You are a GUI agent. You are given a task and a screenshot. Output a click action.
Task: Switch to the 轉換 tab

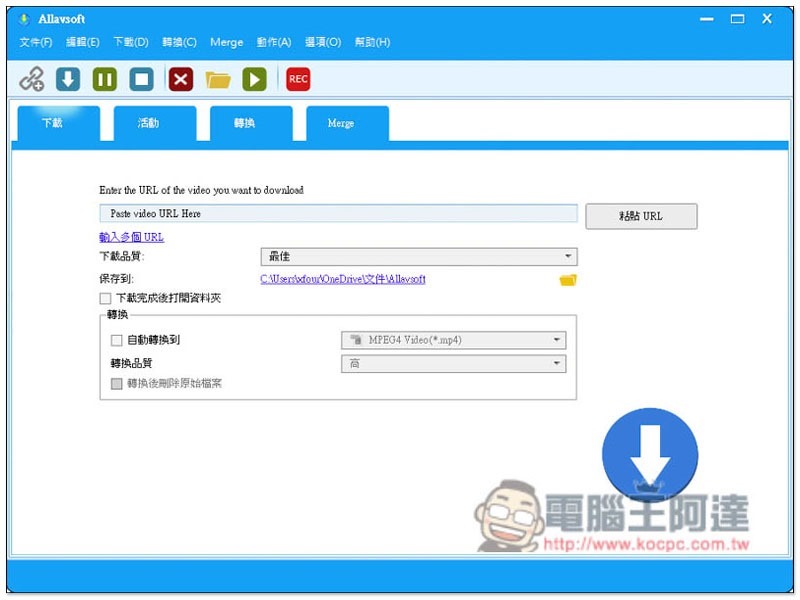click(x=251, y=123)
